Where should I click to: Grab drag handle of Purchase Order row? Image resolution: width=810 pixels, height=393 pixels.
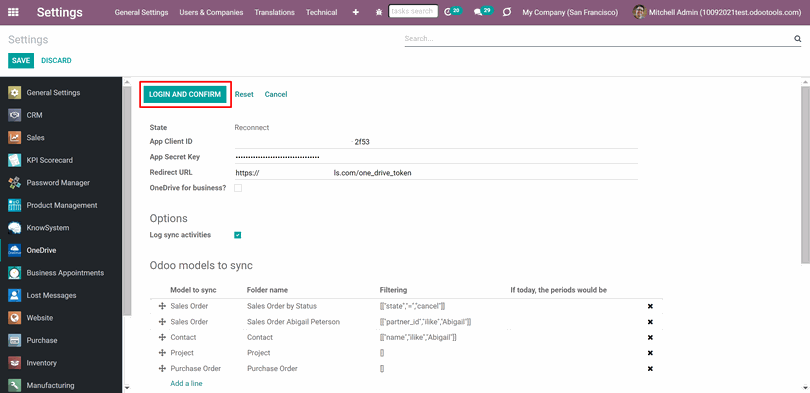point(162,369)
